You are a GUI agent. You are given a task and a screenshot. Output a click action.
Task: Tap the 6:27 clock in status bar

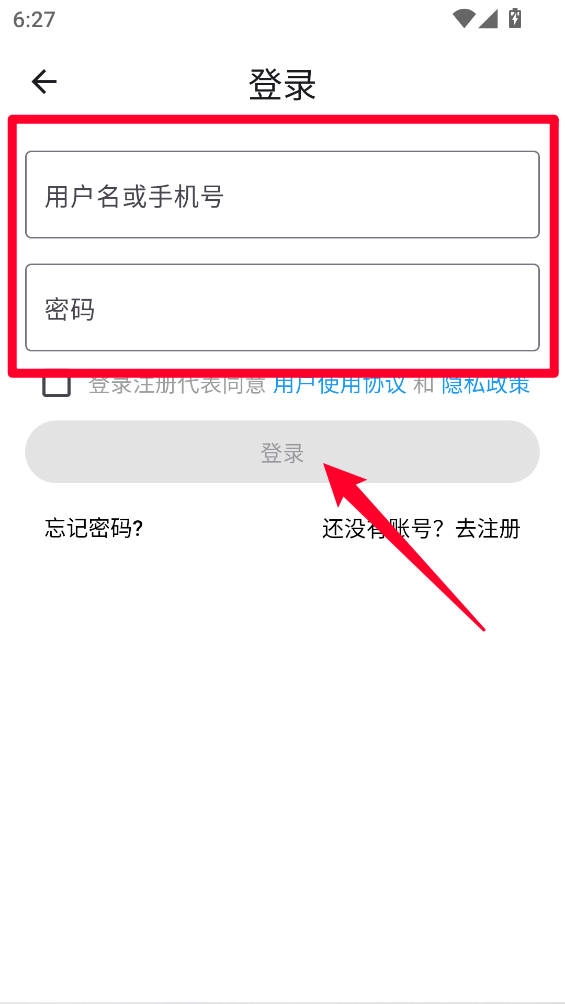pos(34,19)
